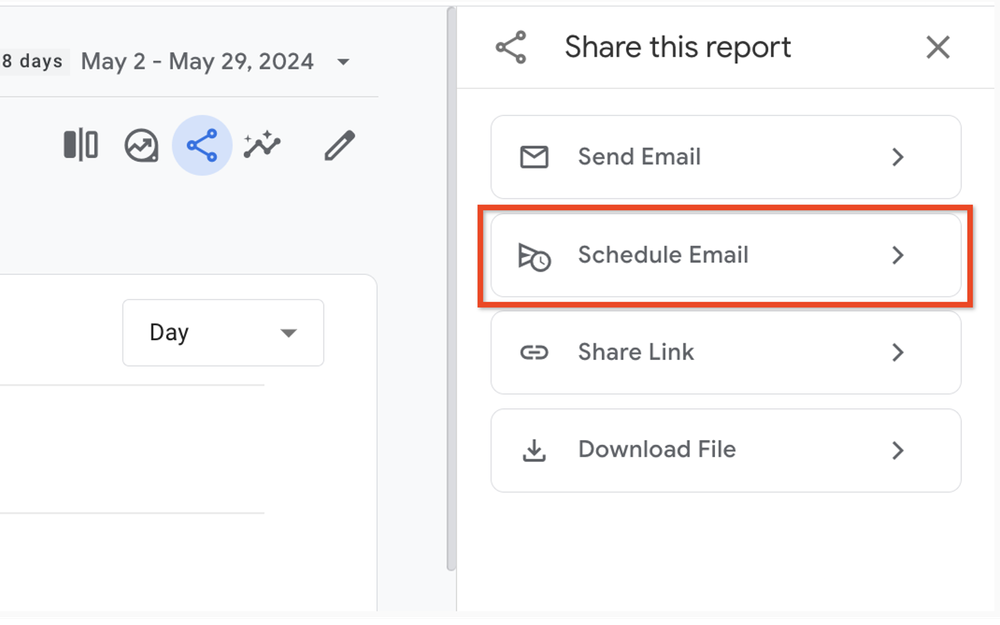Expand the Share Link chevron
This screenshot has height=625, width=1000.
point(898,352)
